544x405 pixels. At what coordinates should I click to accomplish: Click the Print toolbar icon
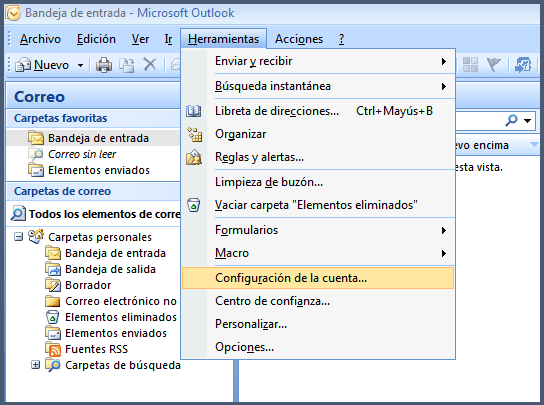[x=104, y=65]
